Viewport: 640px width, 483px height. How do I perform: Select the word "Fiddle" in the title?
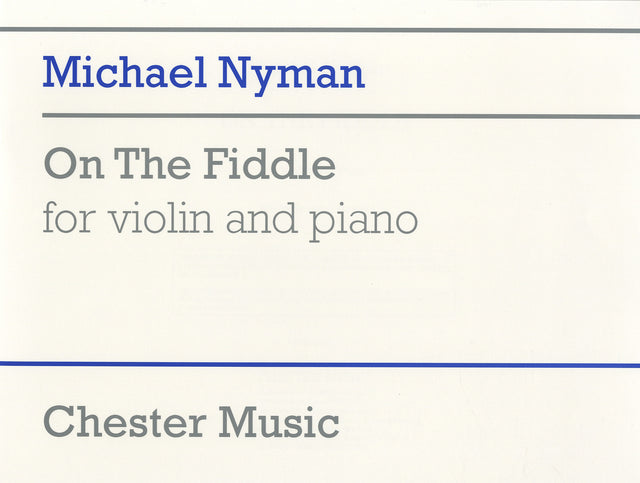pyautogui.click(x=272, y=165)
